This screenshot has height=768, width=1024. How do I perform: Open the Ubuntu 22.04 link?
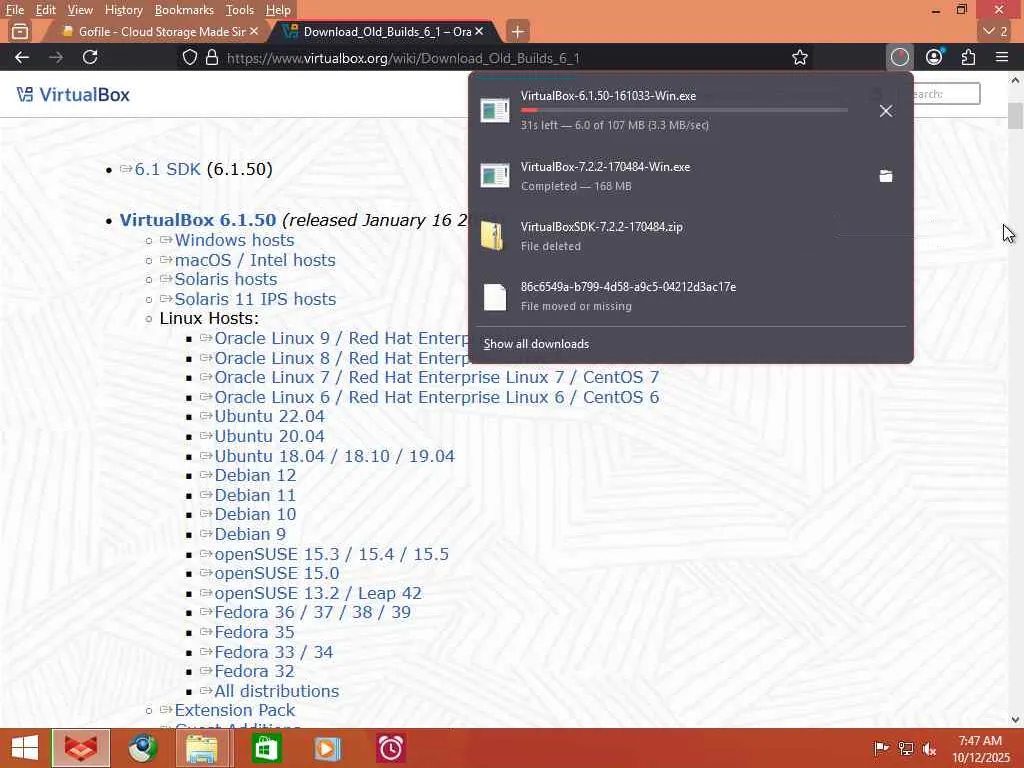click(x=270, y=417)
